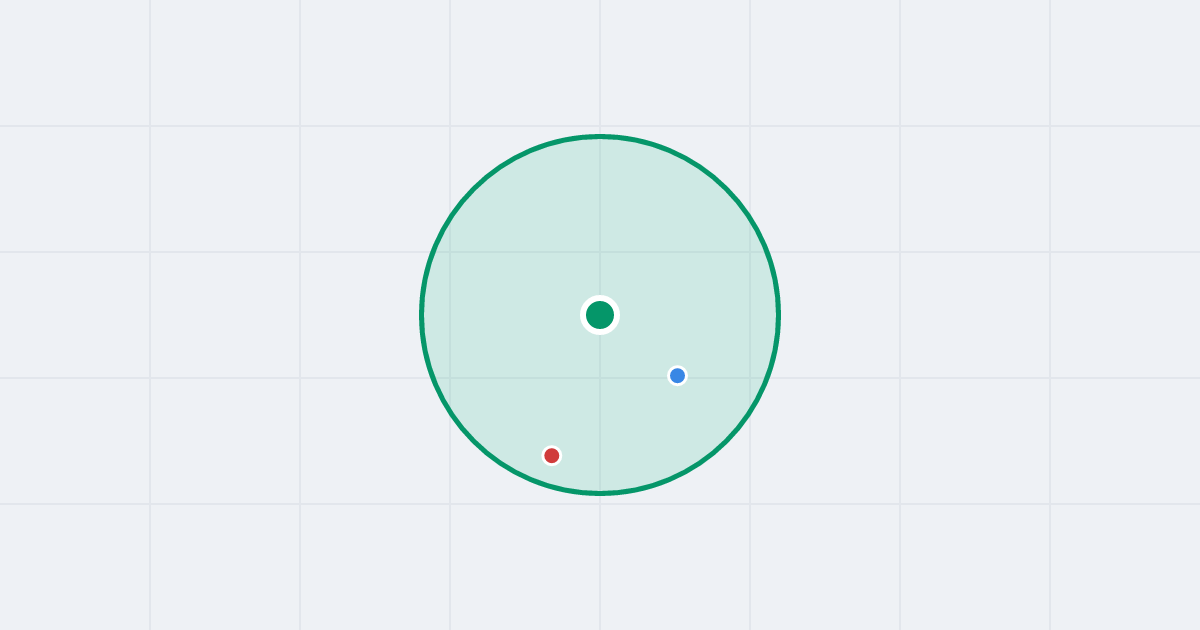Viewport: 1200px width, 630px height.
Task: Select the blue dot marker
Action: click(677, 376)
